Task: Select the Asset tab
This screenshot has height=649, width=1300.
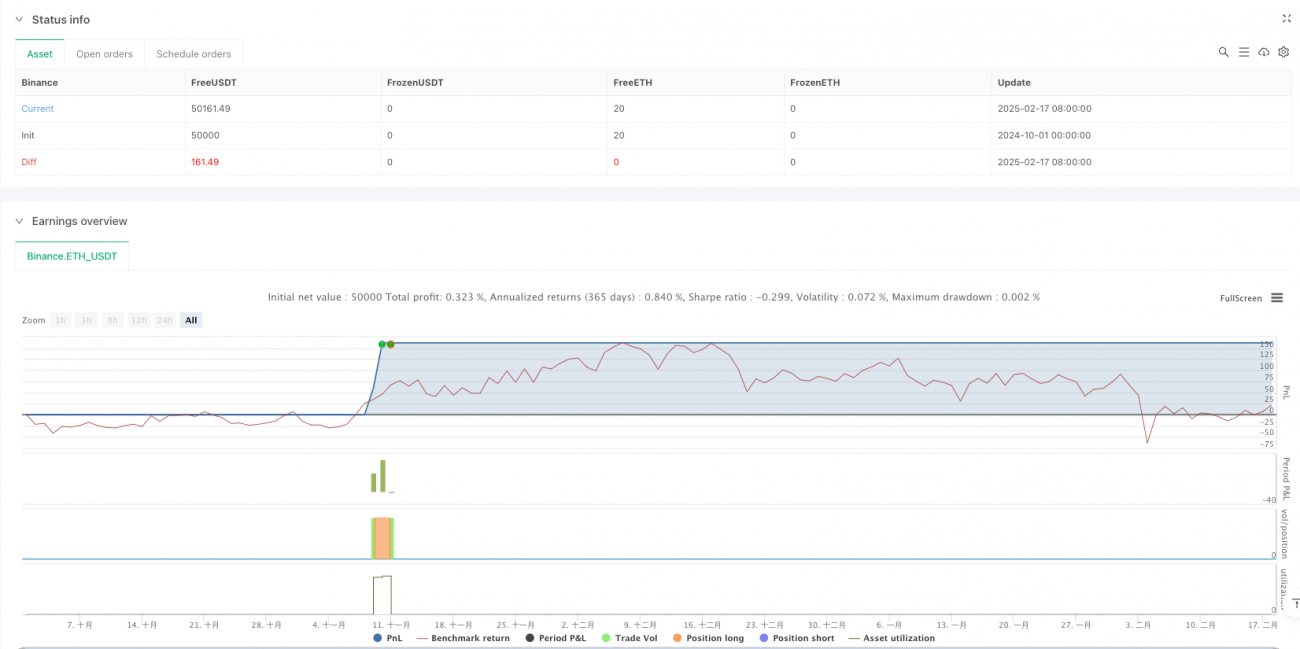Action: (40, 54)
